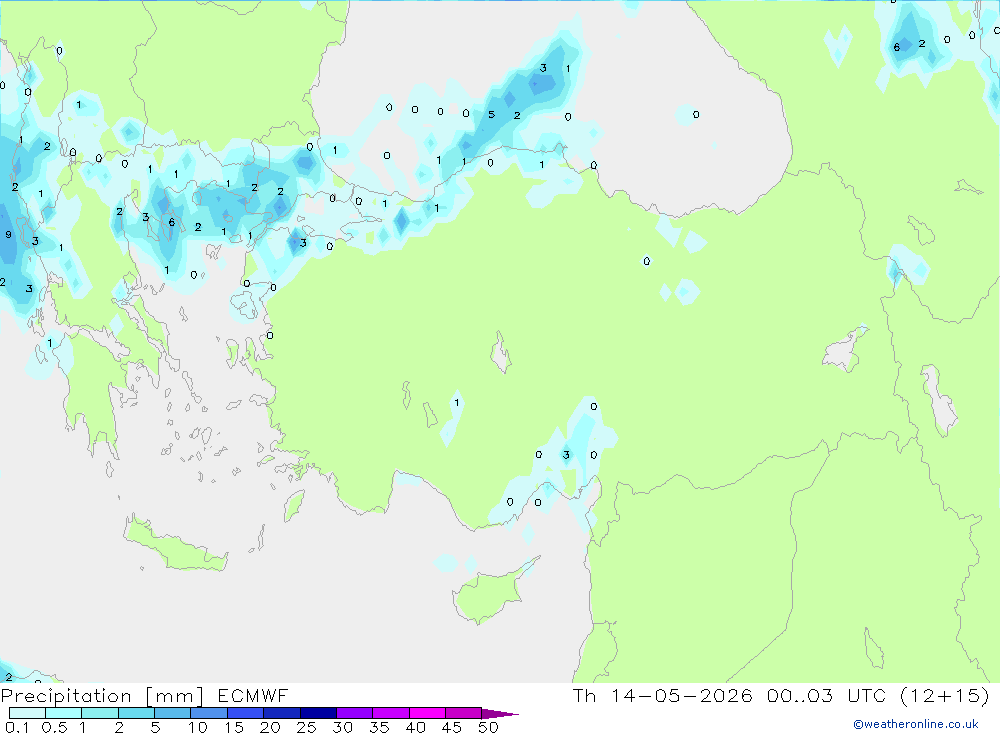Click the legend label '35'
The width and height of the screenshot is (1000, 733).
point(379,727)
